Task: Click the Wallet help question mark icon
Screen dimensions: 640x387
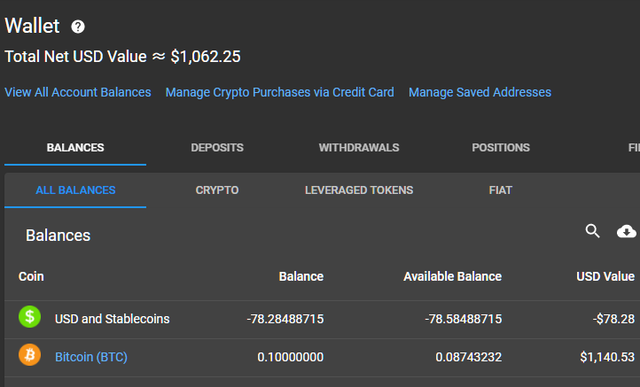Action: tap(78, 27)
